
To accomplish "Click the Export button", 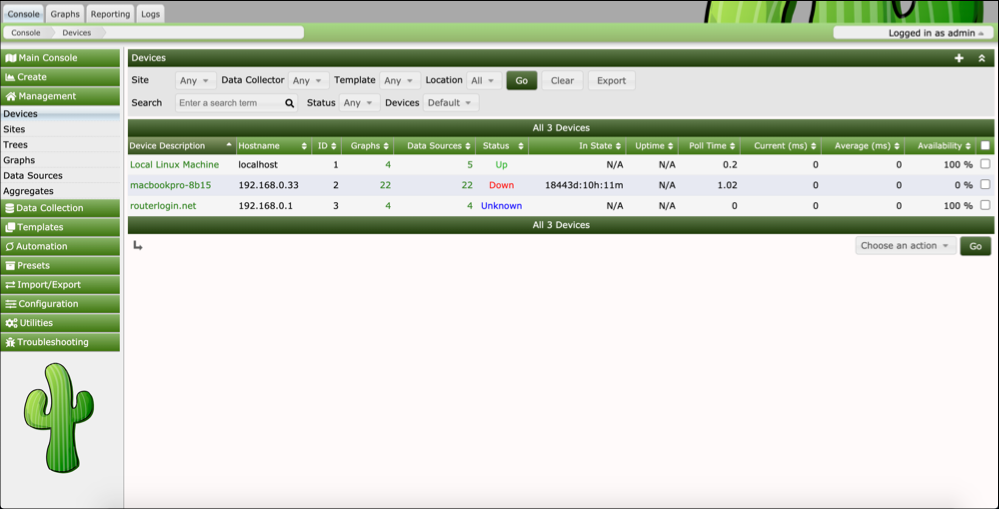I will pos(612,81).
